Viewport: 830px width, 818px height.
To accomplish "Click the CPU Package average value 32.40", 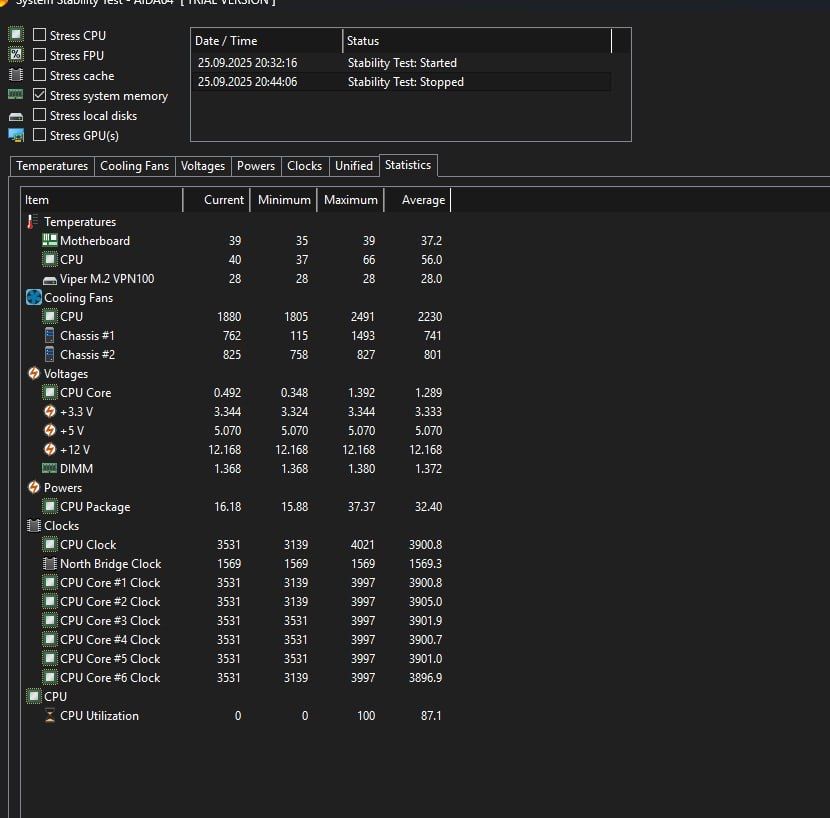I will click(428, 507).
